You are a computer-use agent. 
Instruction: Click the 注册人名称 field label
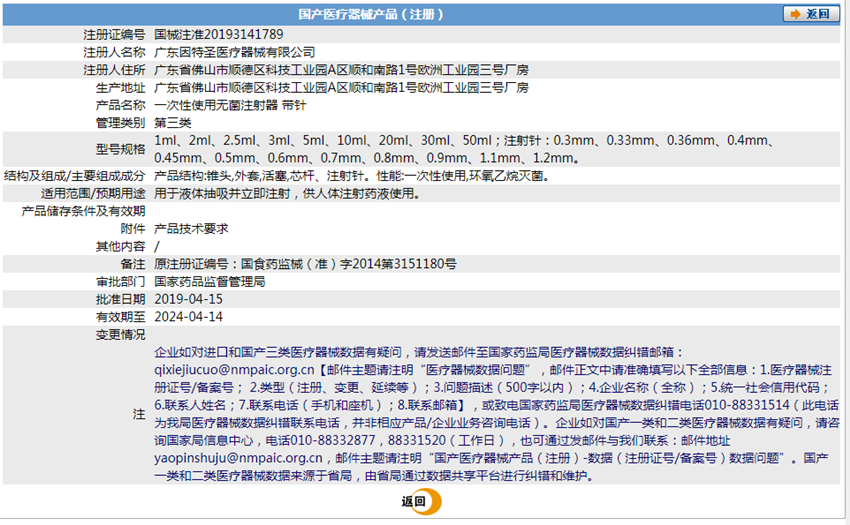(114, 53)
